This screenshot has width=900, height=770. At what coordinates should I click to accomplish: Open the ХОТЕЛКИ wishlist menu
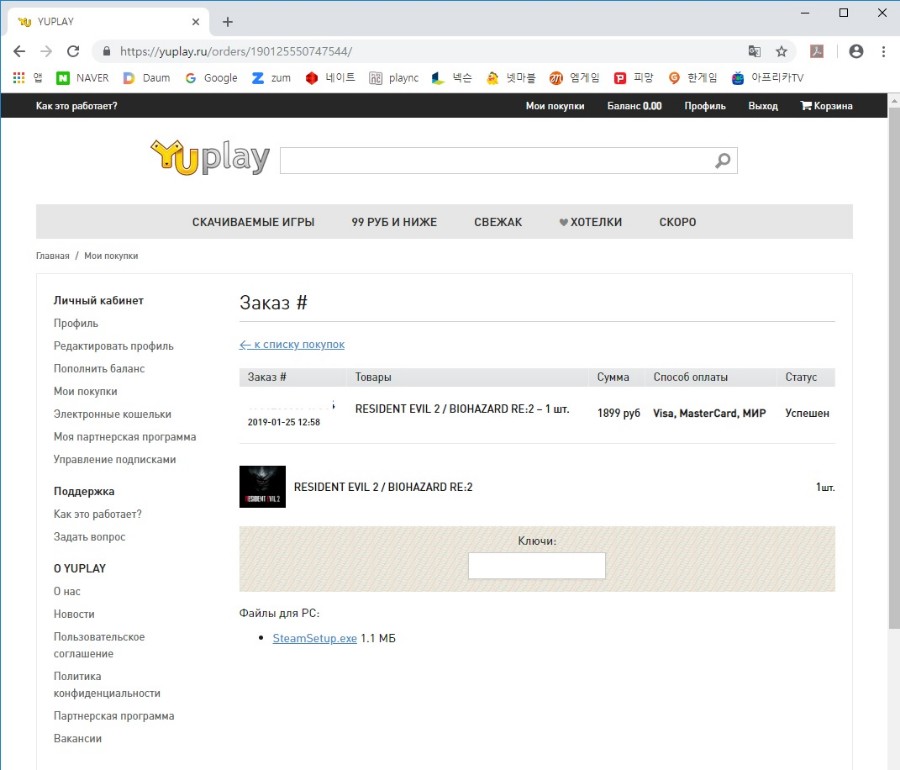[x=591, y=222]
